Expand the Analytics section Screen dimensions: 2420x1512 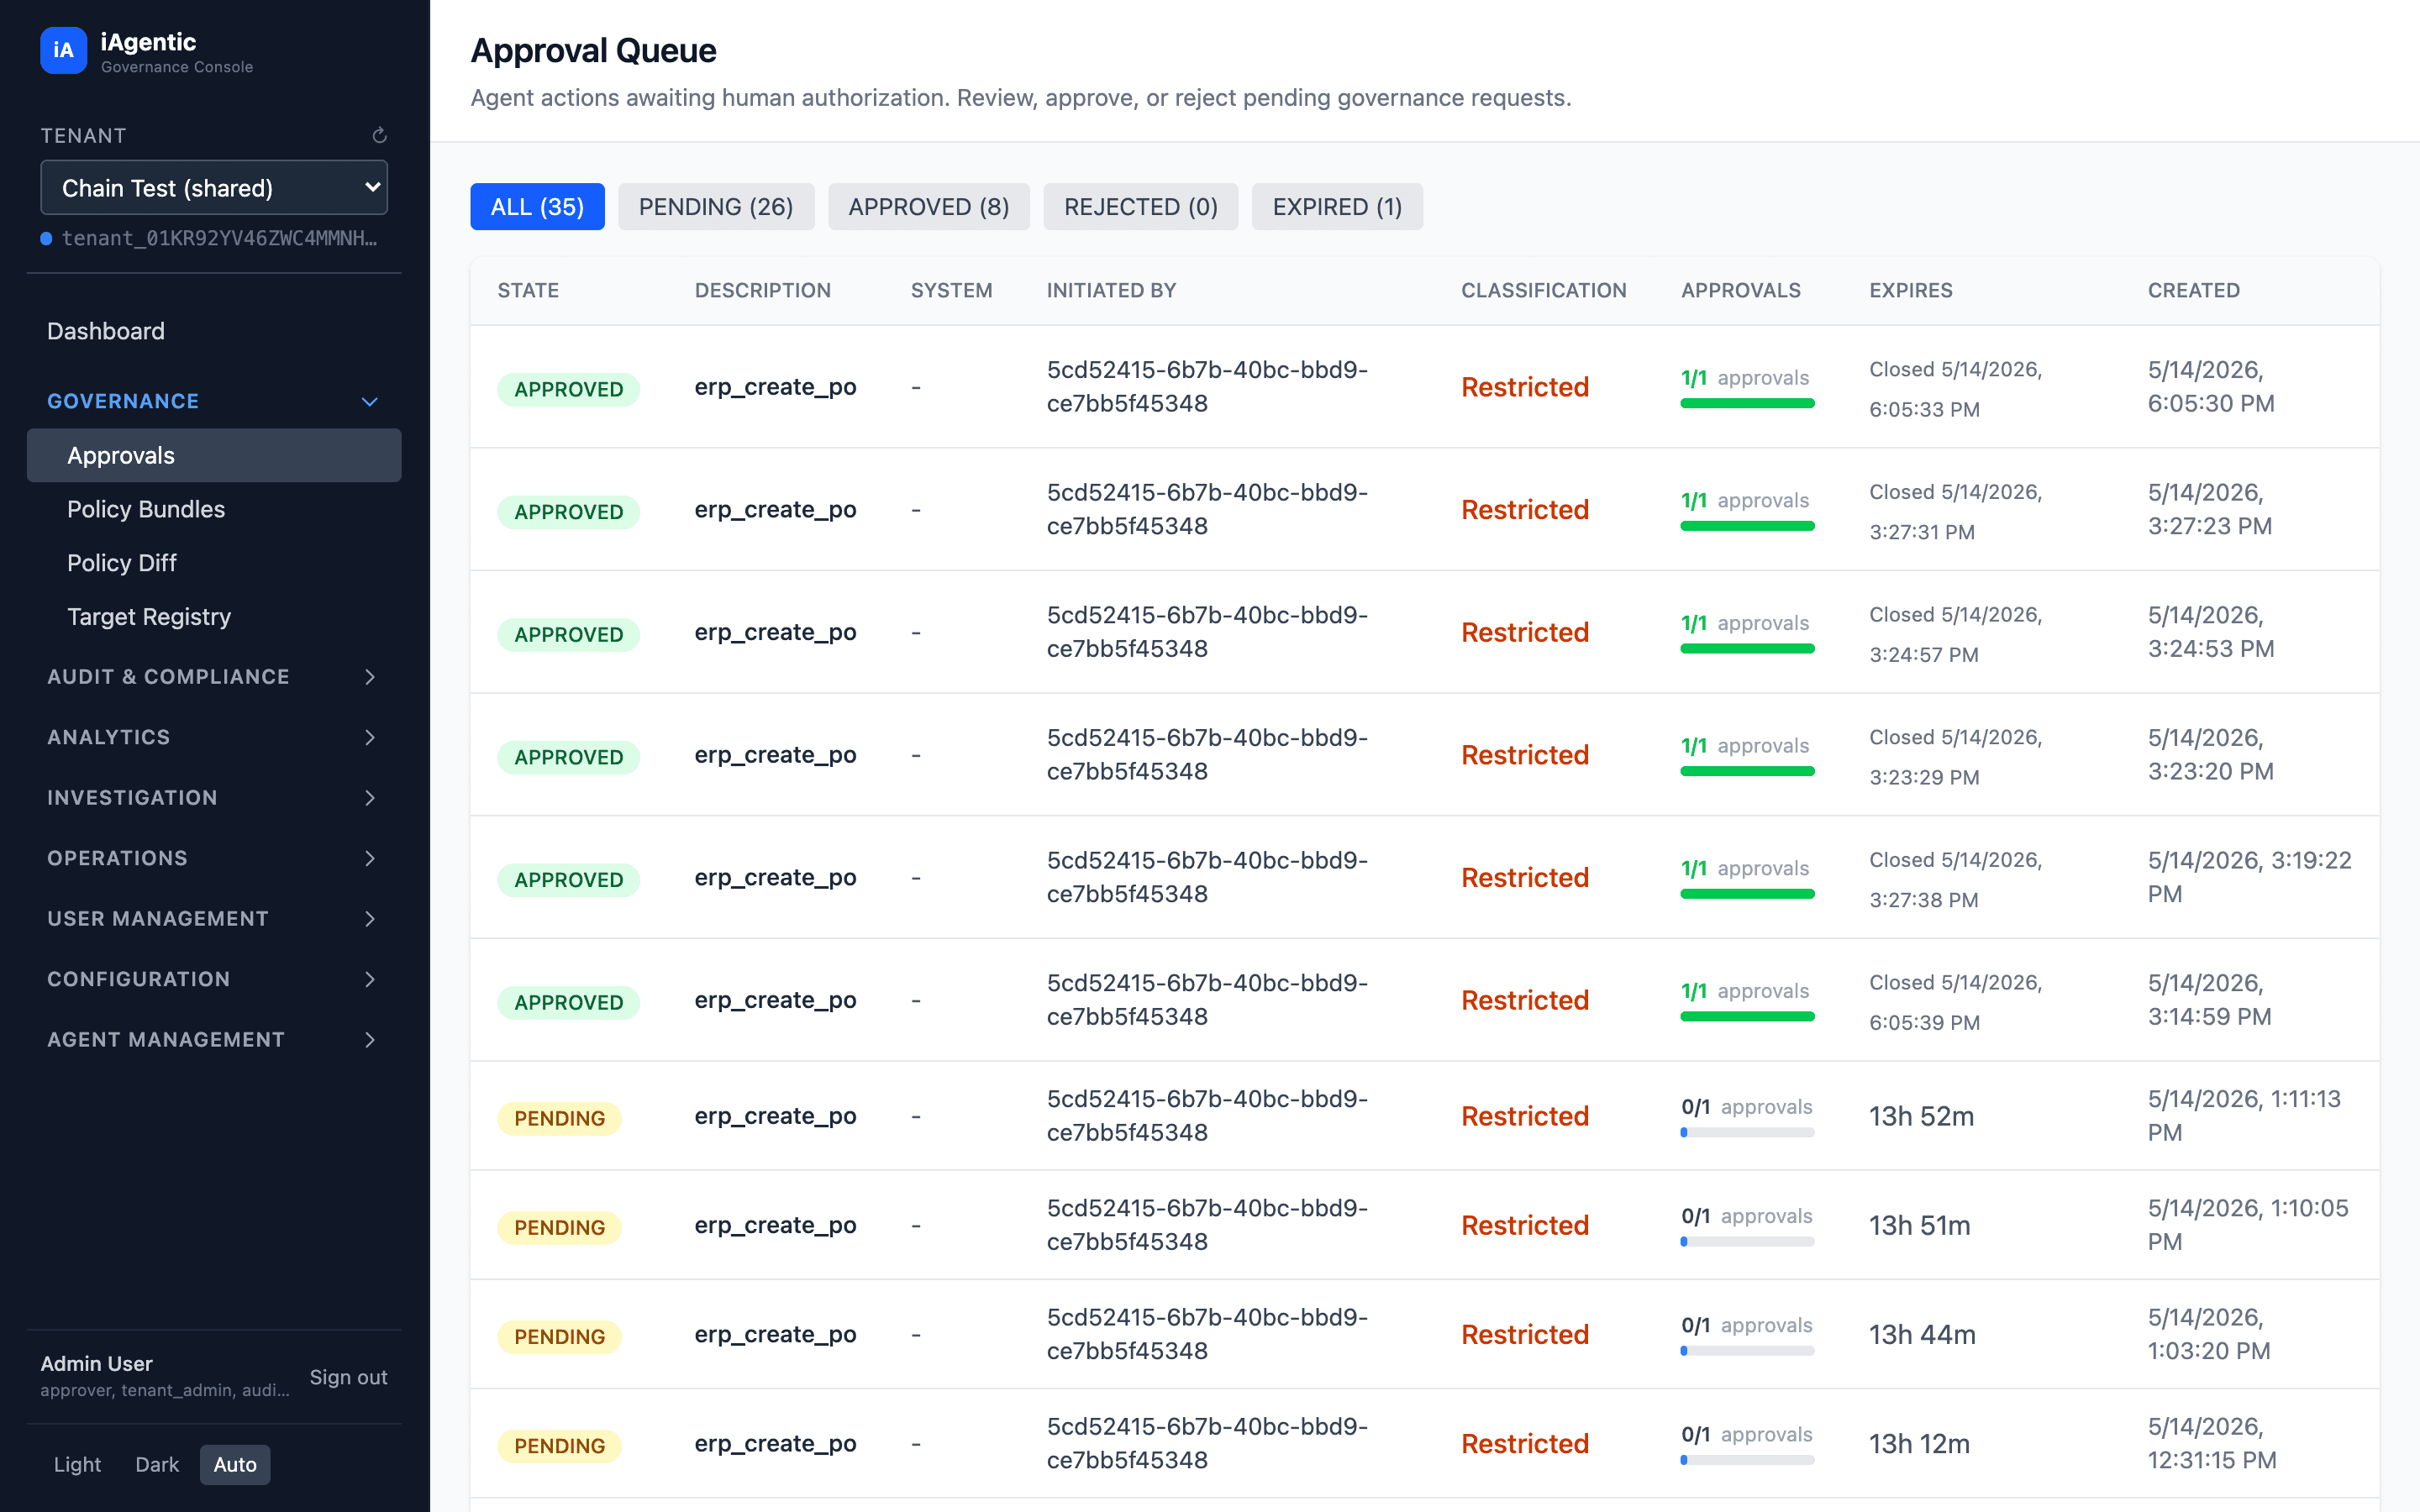pyautogui.click(x=214, y=737)
